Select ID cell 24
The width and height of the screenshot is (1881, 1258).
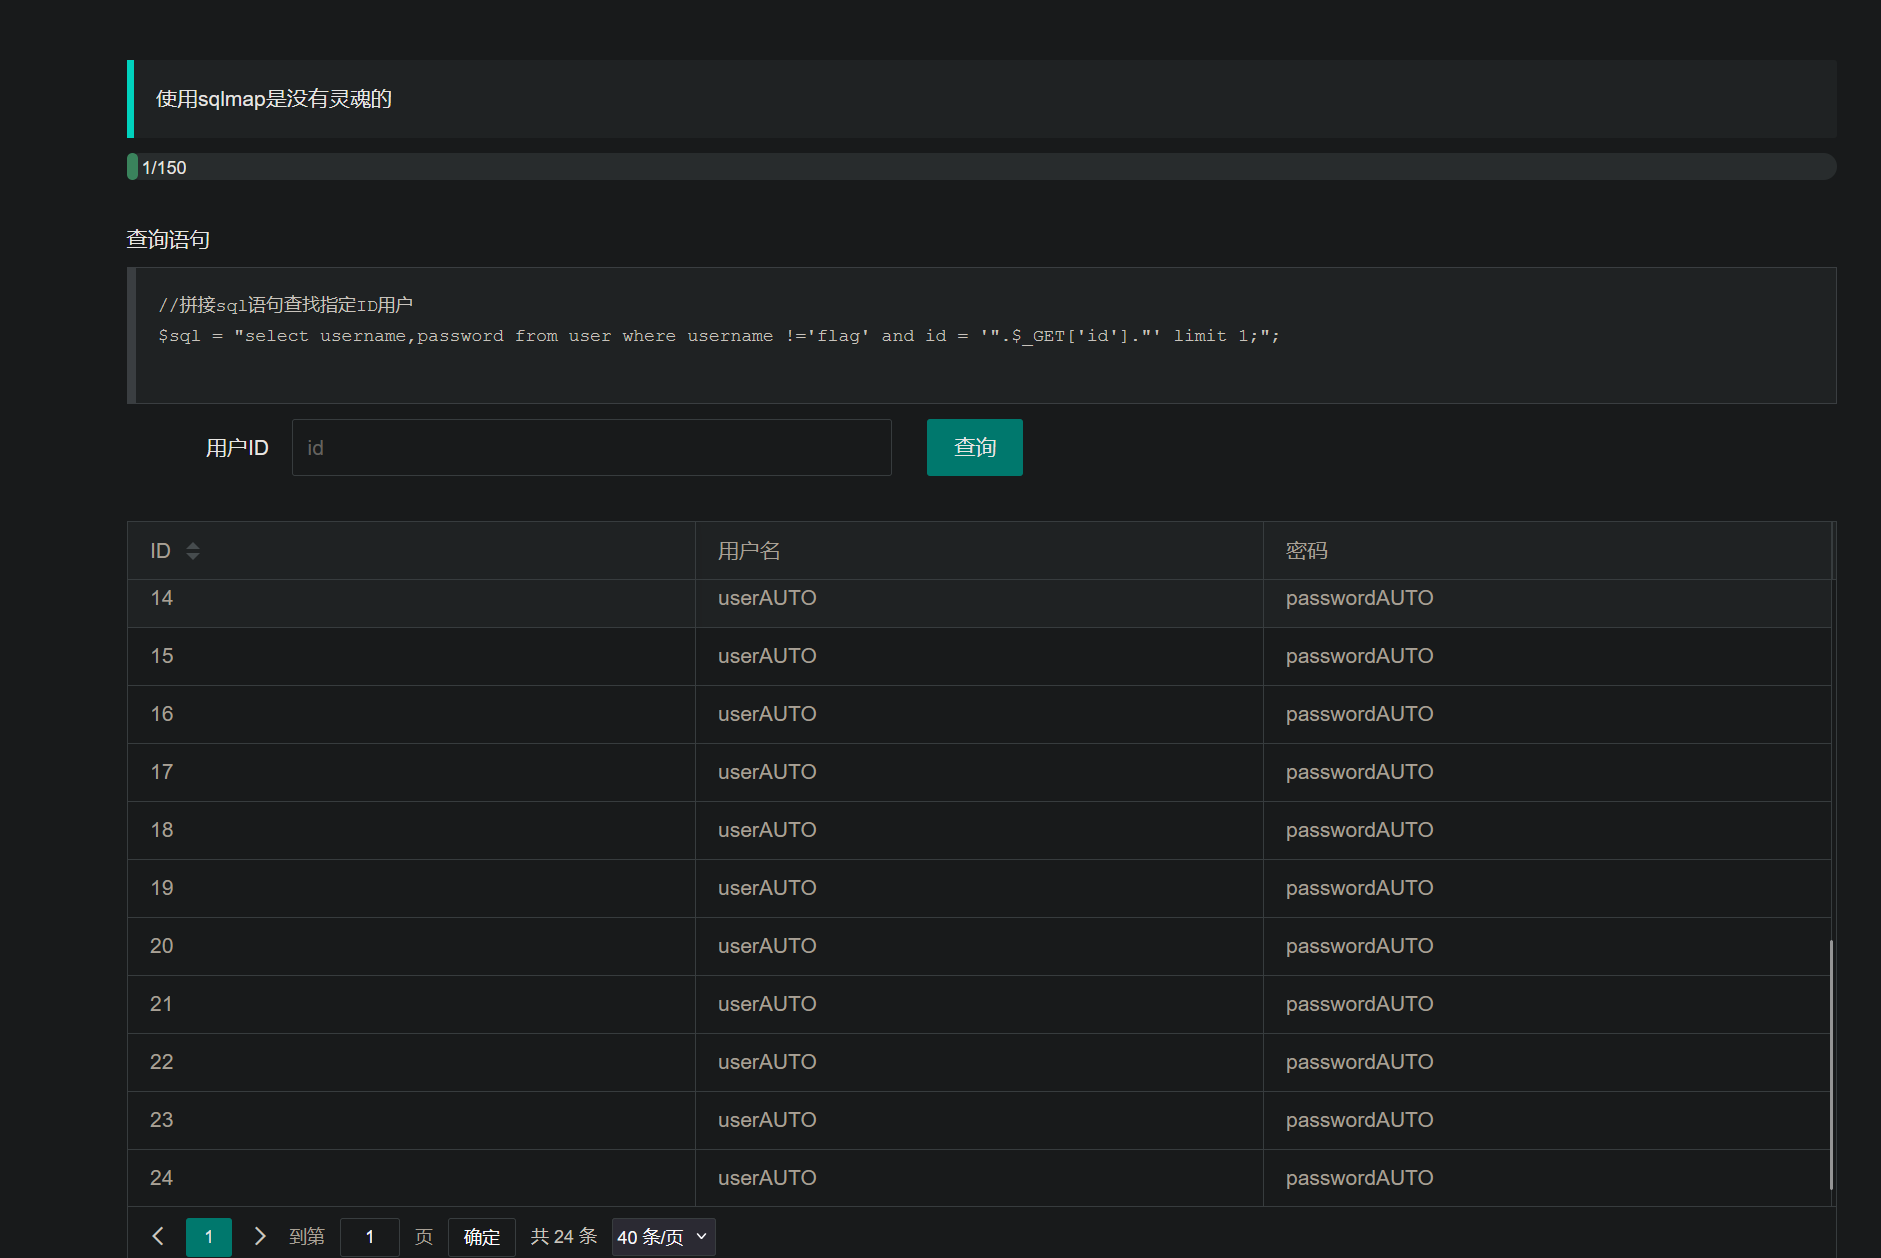point(411,1178)
